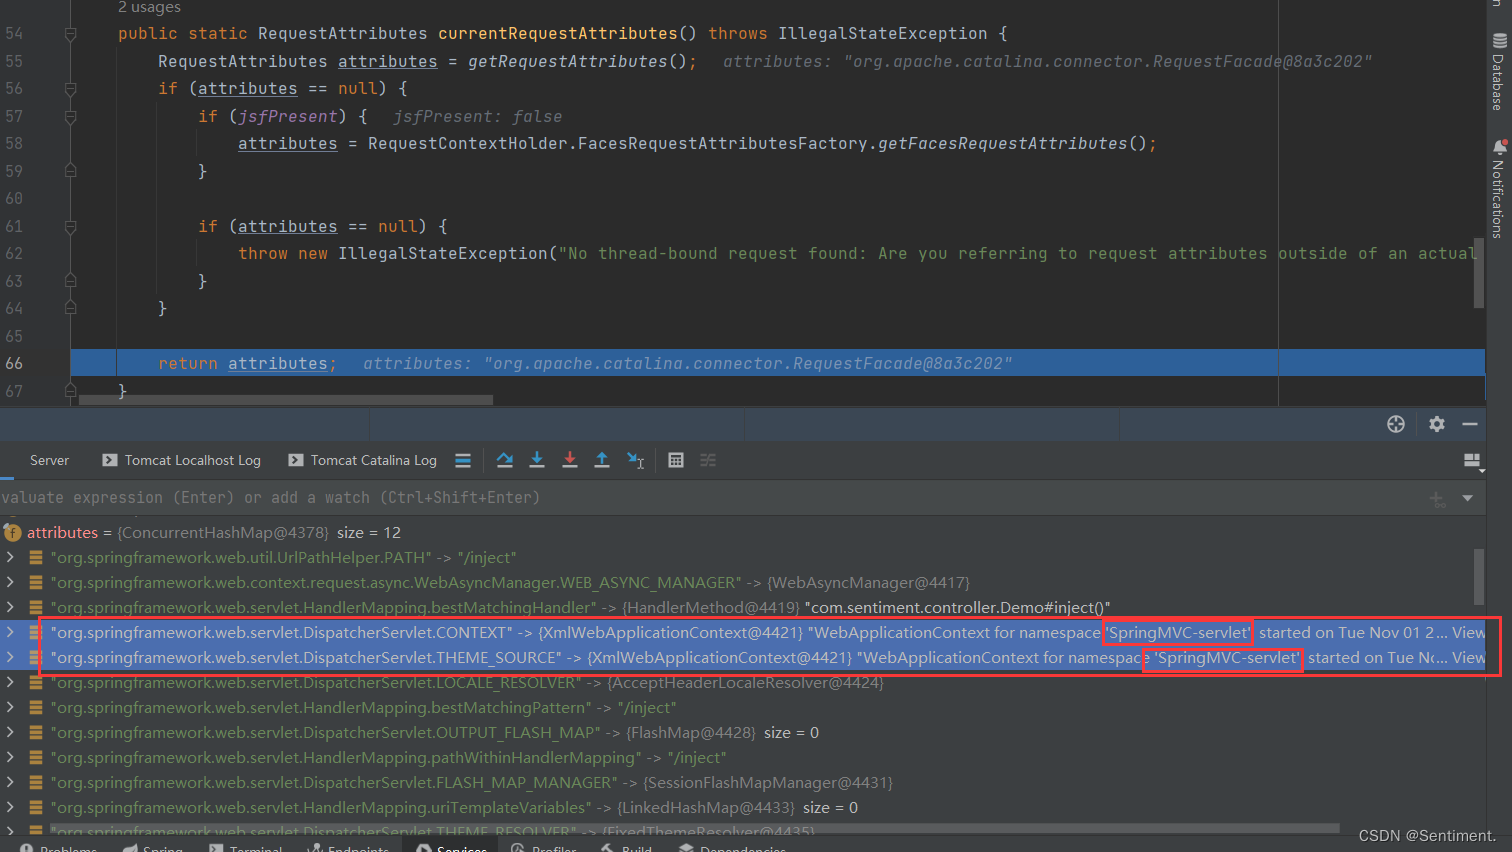Expand the bestMatchingHandler entry
Screen dimensions: 1512x852
(x=10, y=608)
